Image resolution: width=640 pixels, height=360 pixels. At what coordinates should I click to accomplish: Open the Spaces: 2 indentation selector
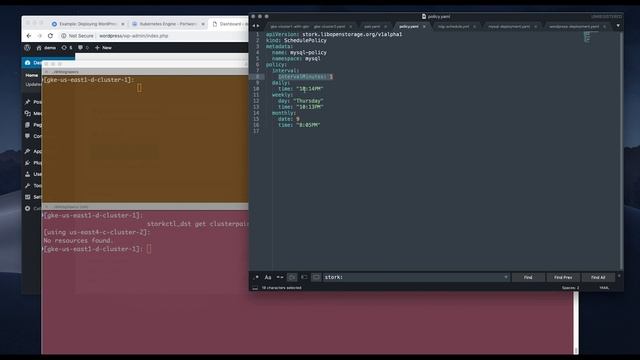coord(570,288)
